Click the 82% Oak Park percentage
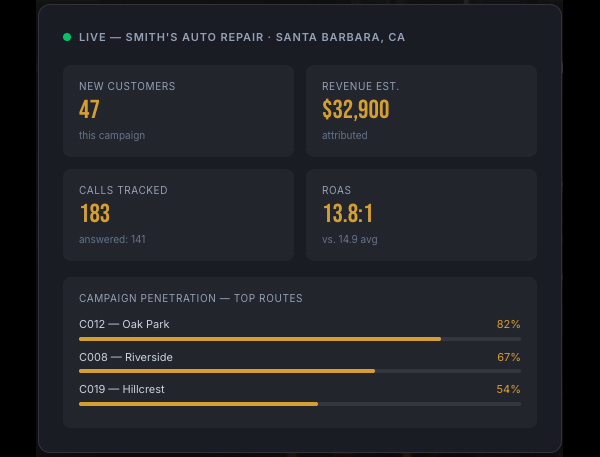The height and width of the screenshot is (457, 600). (x=509, y=324)
